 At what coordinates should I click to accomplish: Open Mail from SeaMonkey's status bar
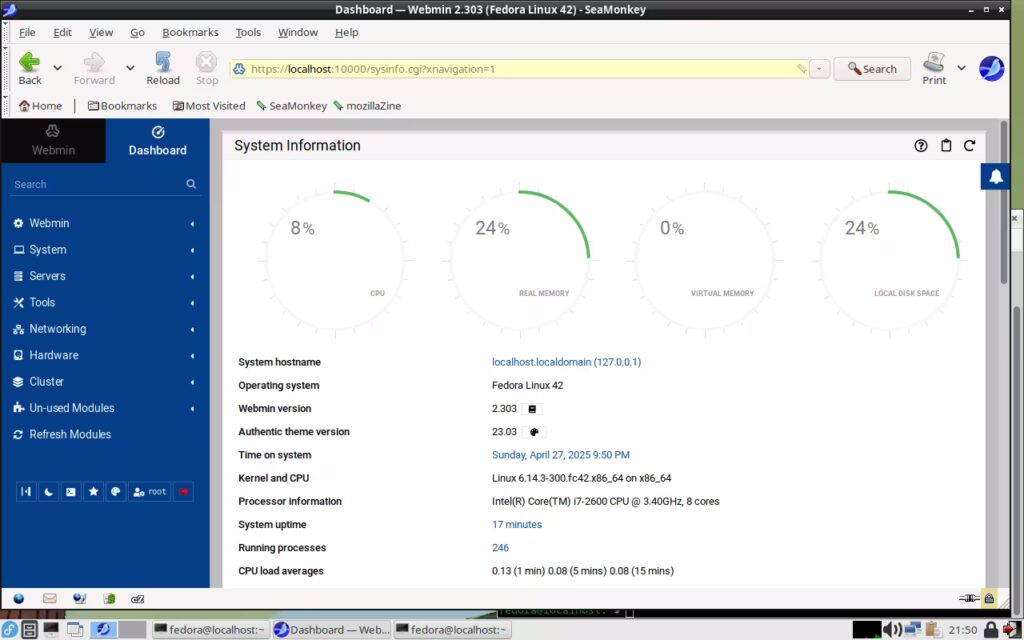coord(49,598)
